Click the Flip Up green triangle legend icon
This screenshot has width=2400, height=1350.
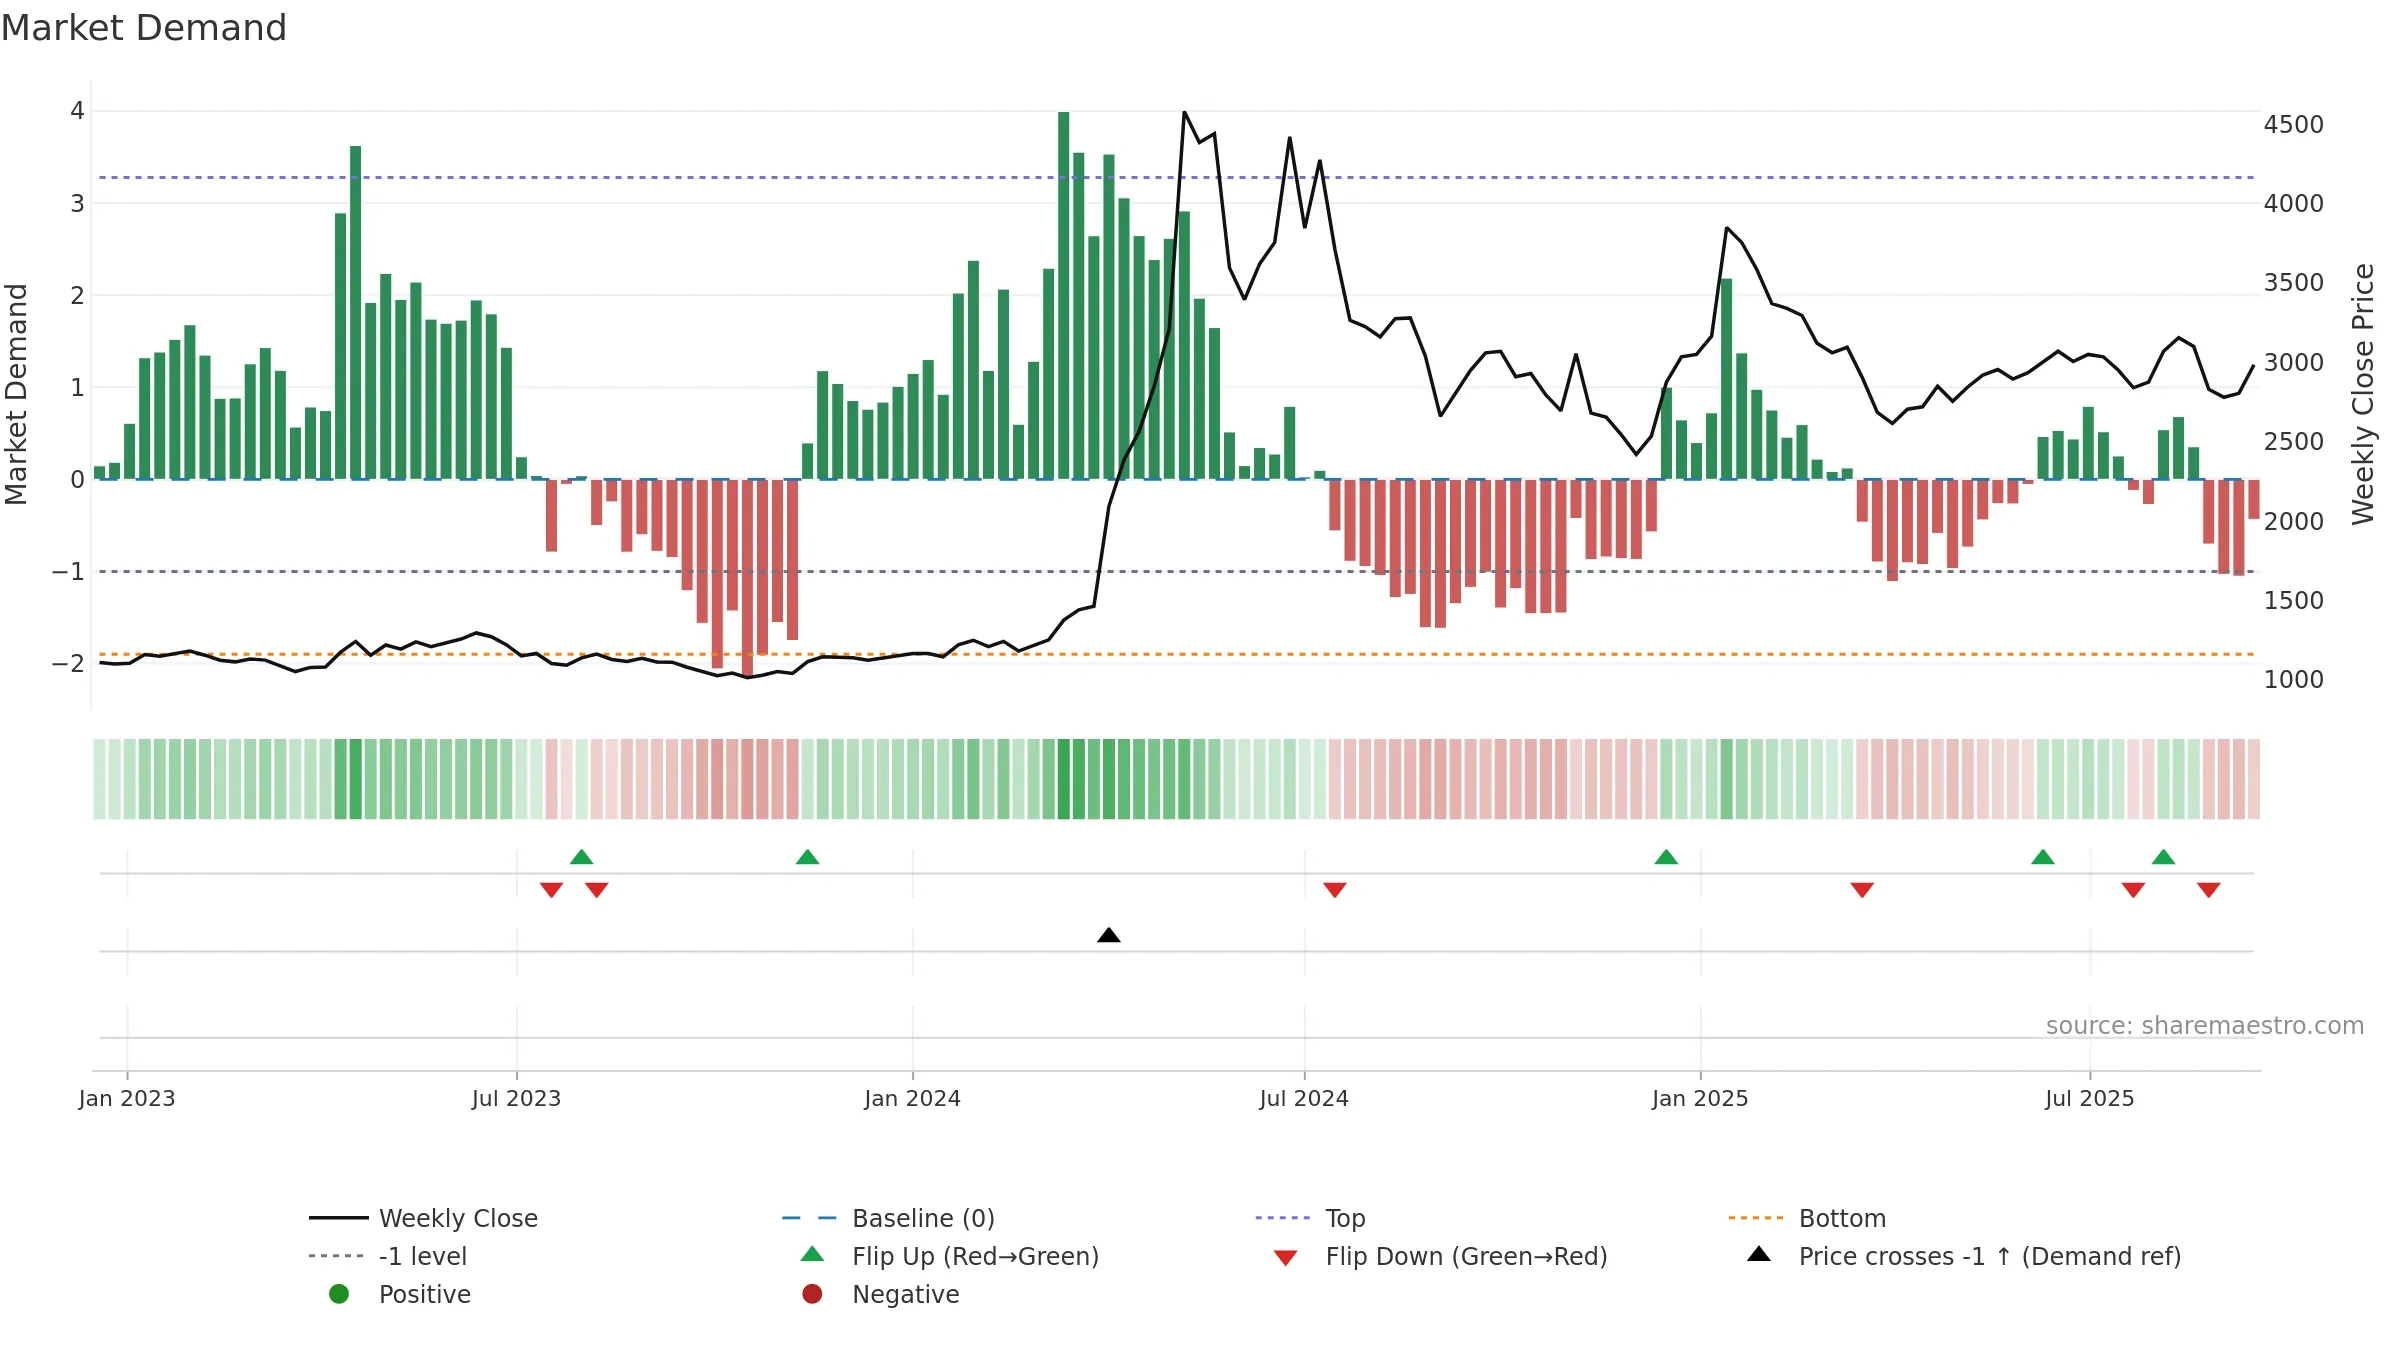tap(812, 1254)
